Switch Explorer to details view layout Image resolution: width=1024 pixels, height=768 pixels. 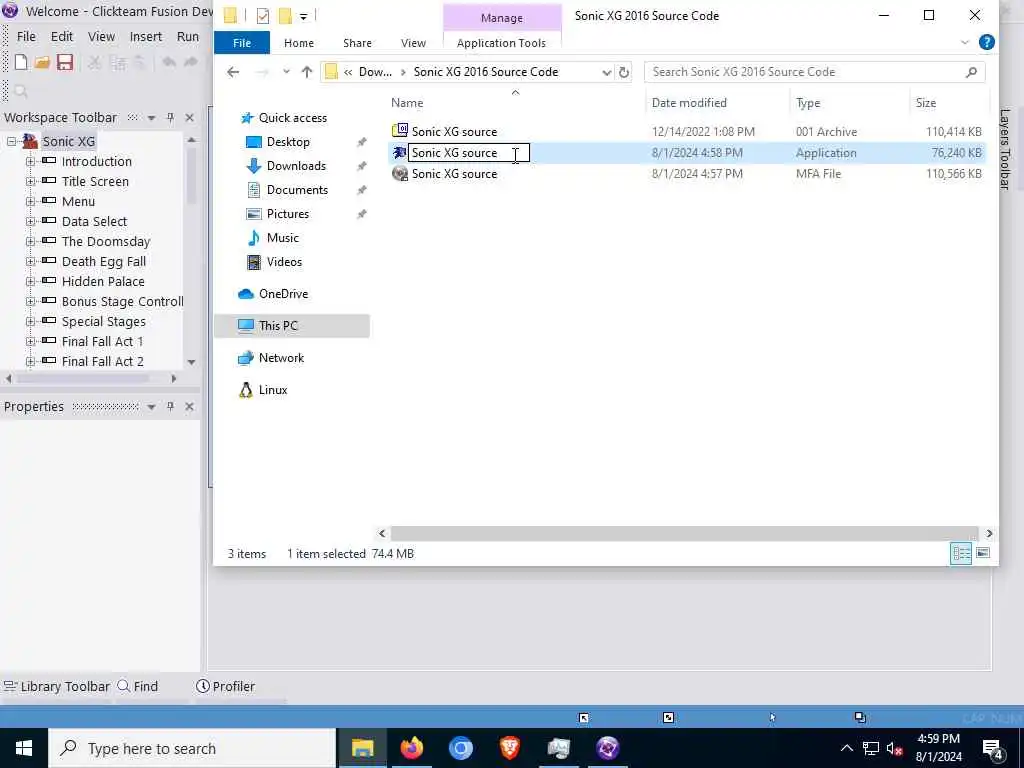[961, 554]
